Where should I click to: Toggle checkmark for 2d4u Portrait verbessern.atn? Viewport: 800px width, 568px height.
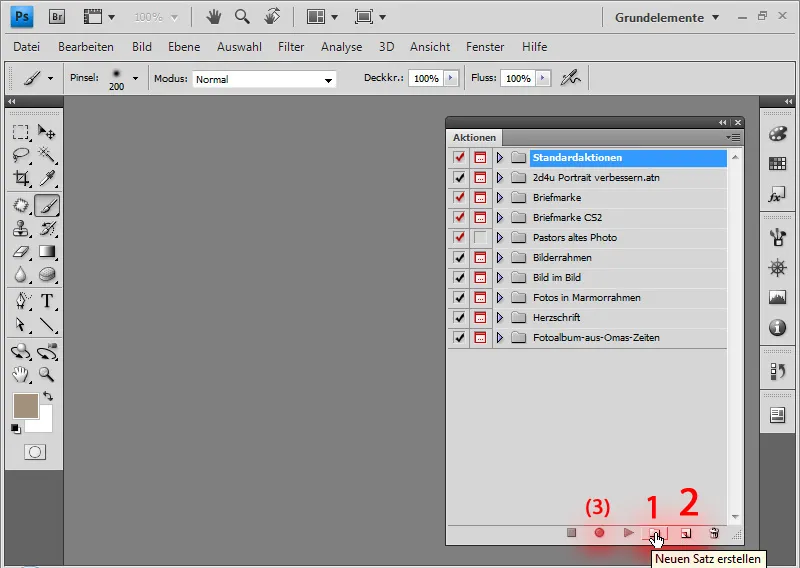pos(459,178)
